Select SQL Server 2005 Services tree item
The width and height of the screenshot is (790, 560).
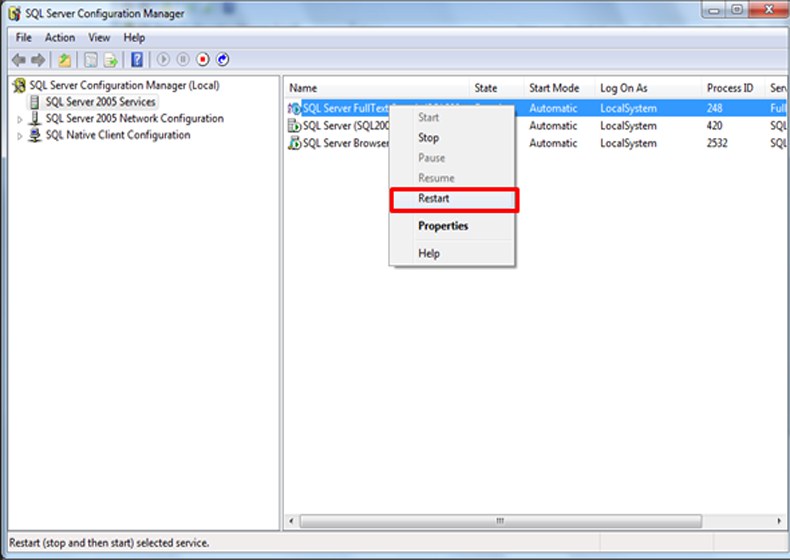coord(100,102)
